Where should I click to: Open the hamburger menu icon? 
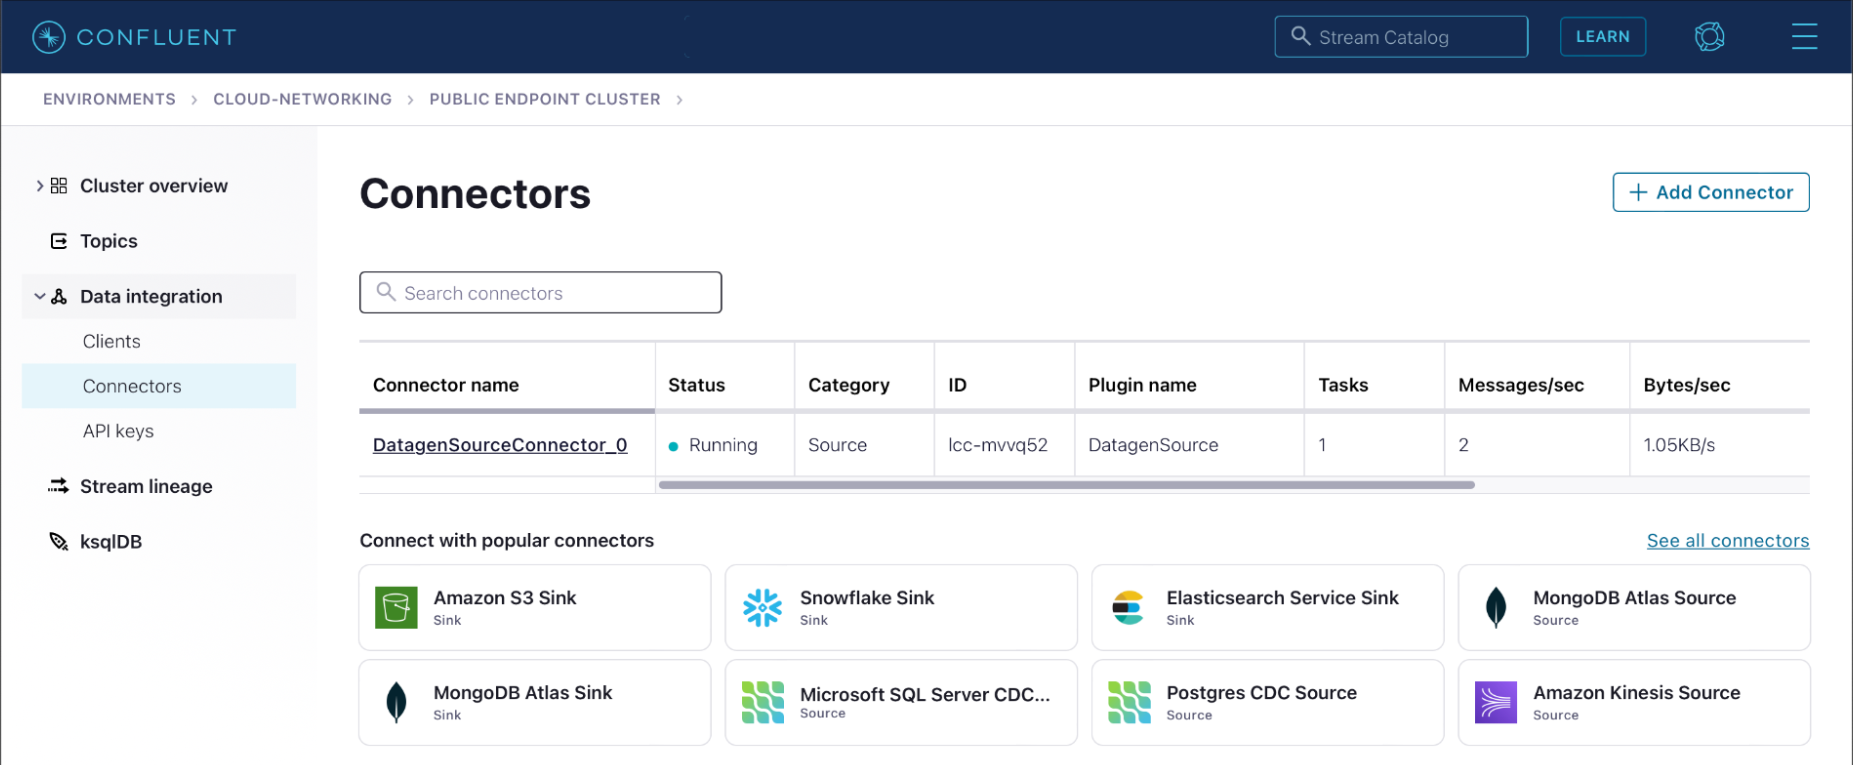1804,37
